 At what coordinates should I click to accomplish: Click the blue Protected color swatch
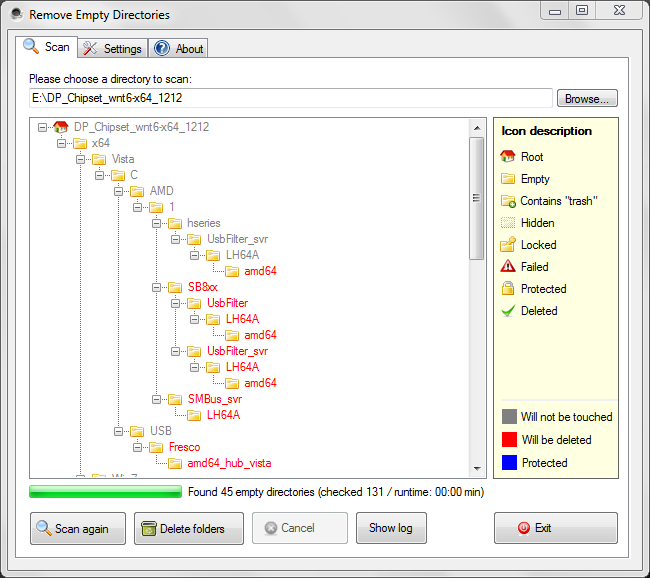tap(509, 463)
